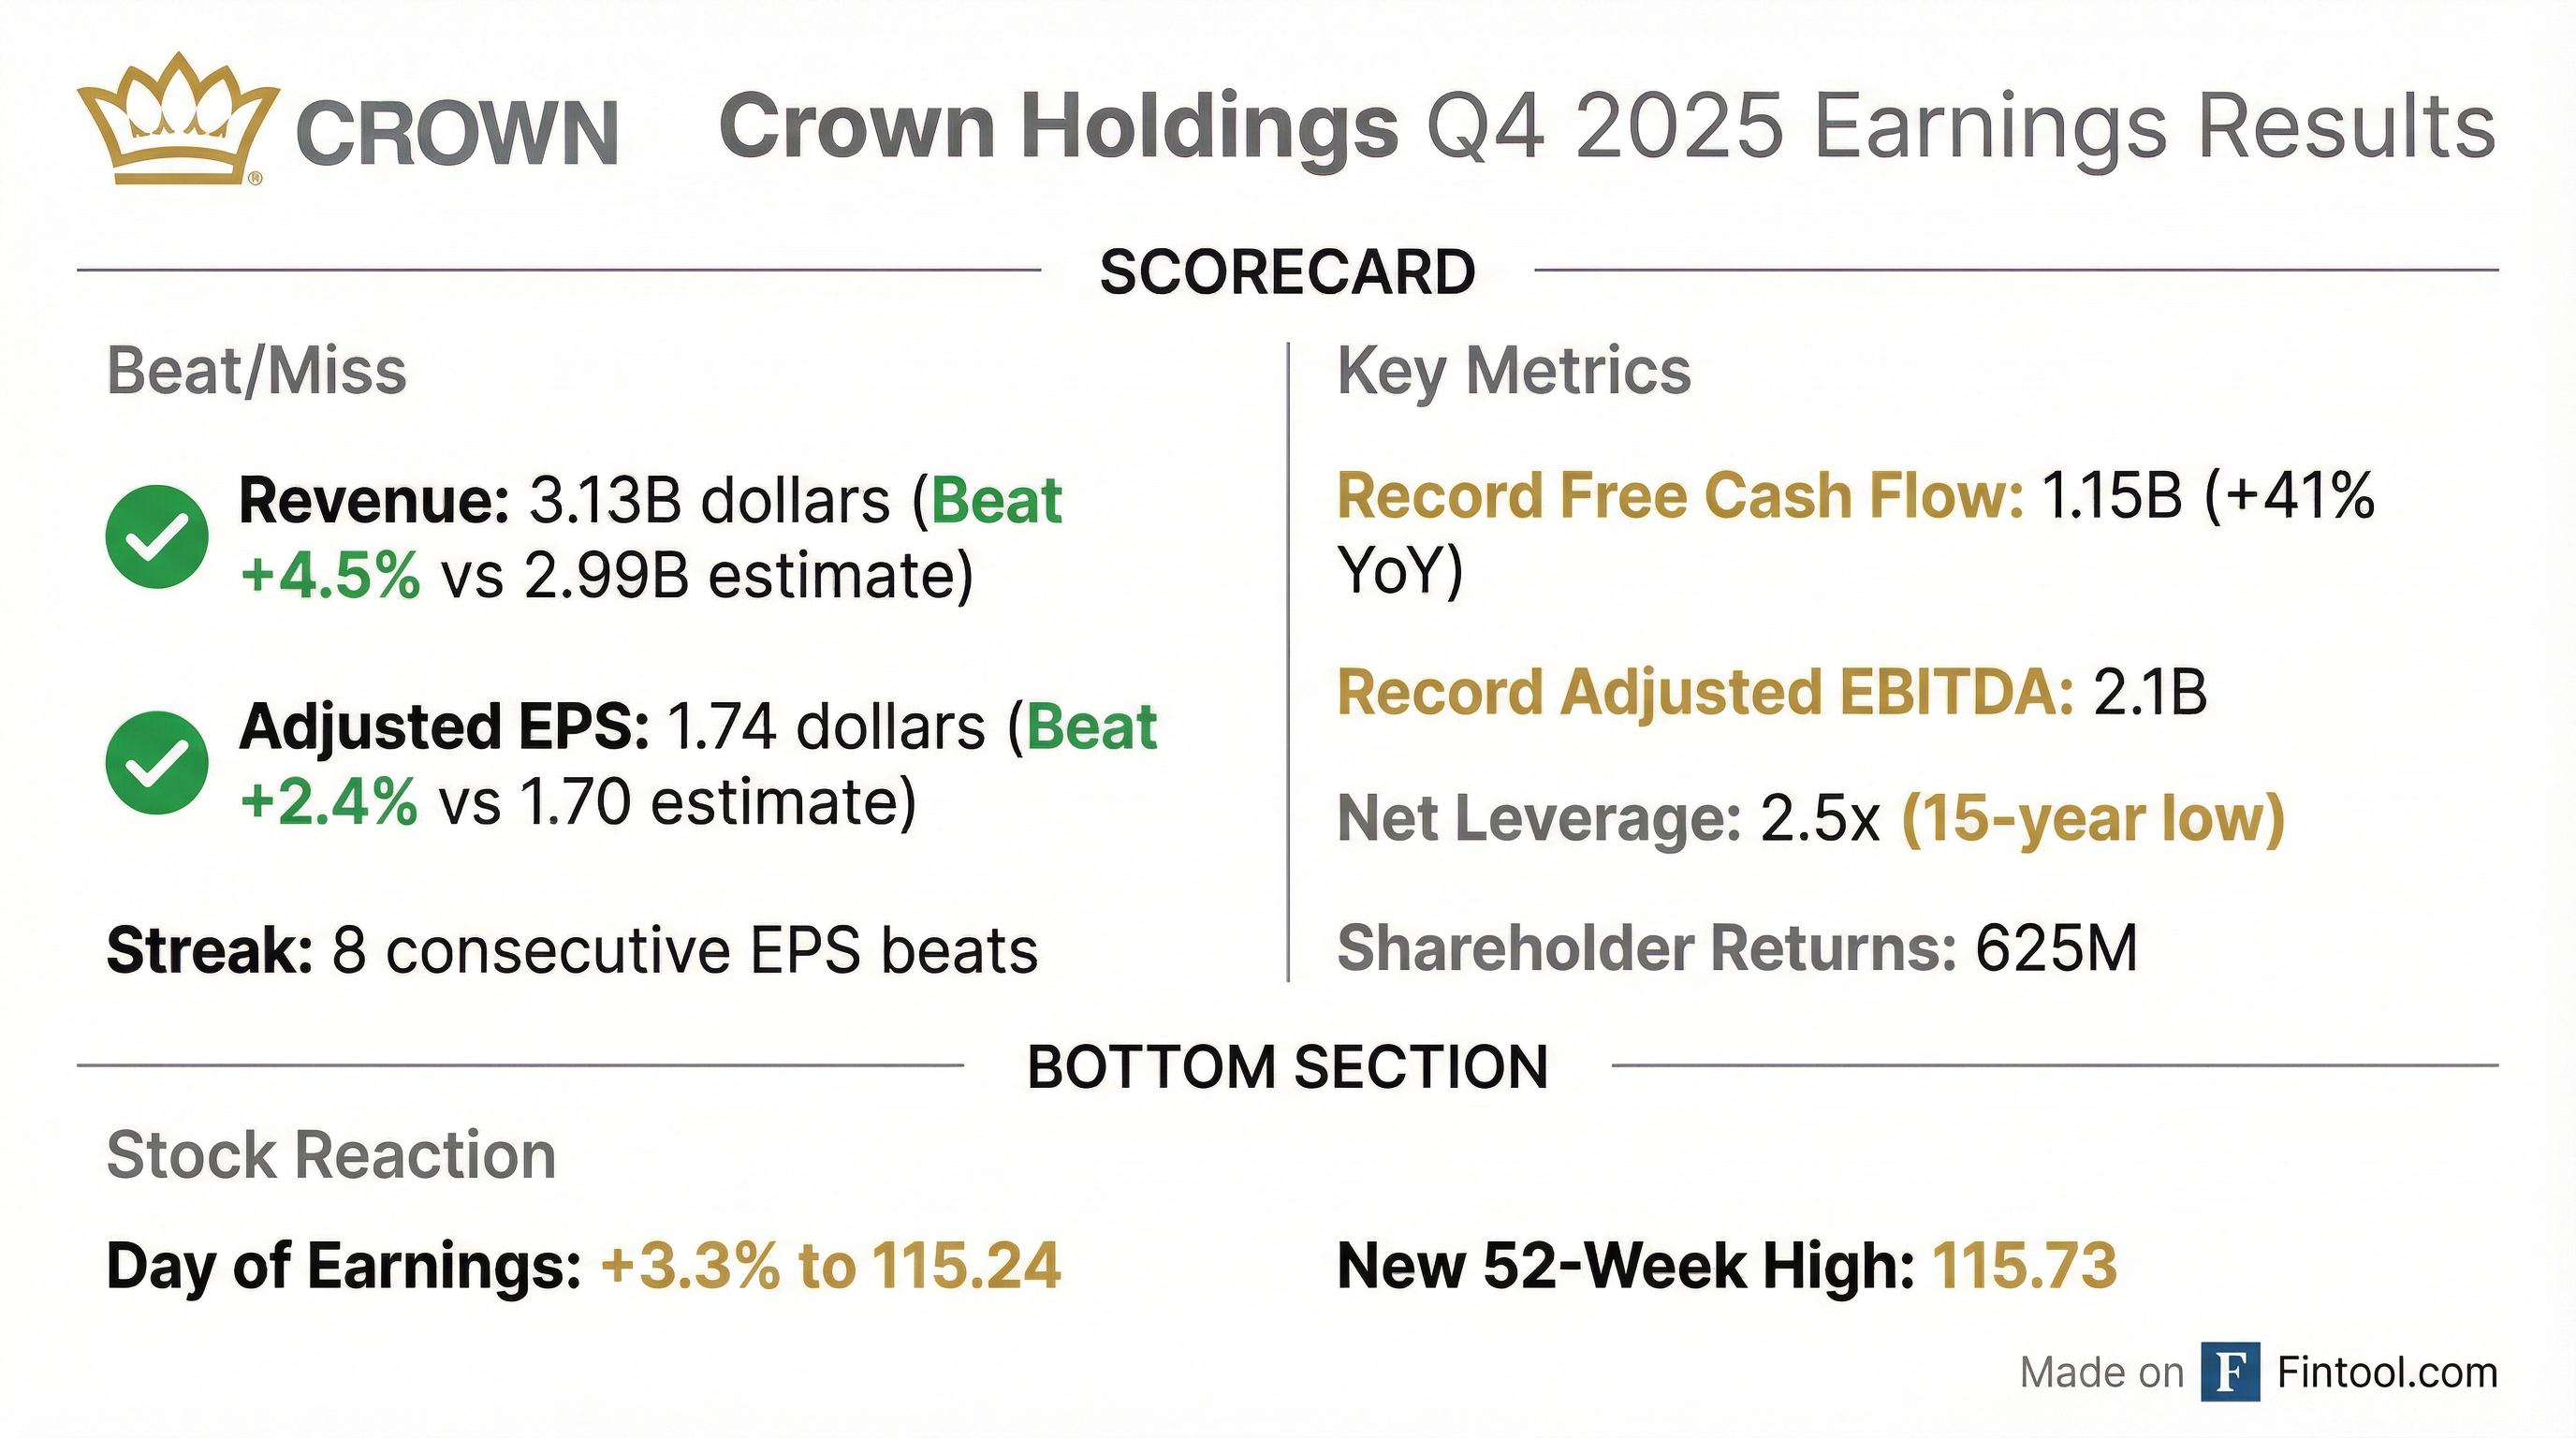Image resolution: width=2576 pixels, height=1438 pixels.
Task: Click the Day of Earnings label
Action: pyautogui.click(x=343, y=1266)
